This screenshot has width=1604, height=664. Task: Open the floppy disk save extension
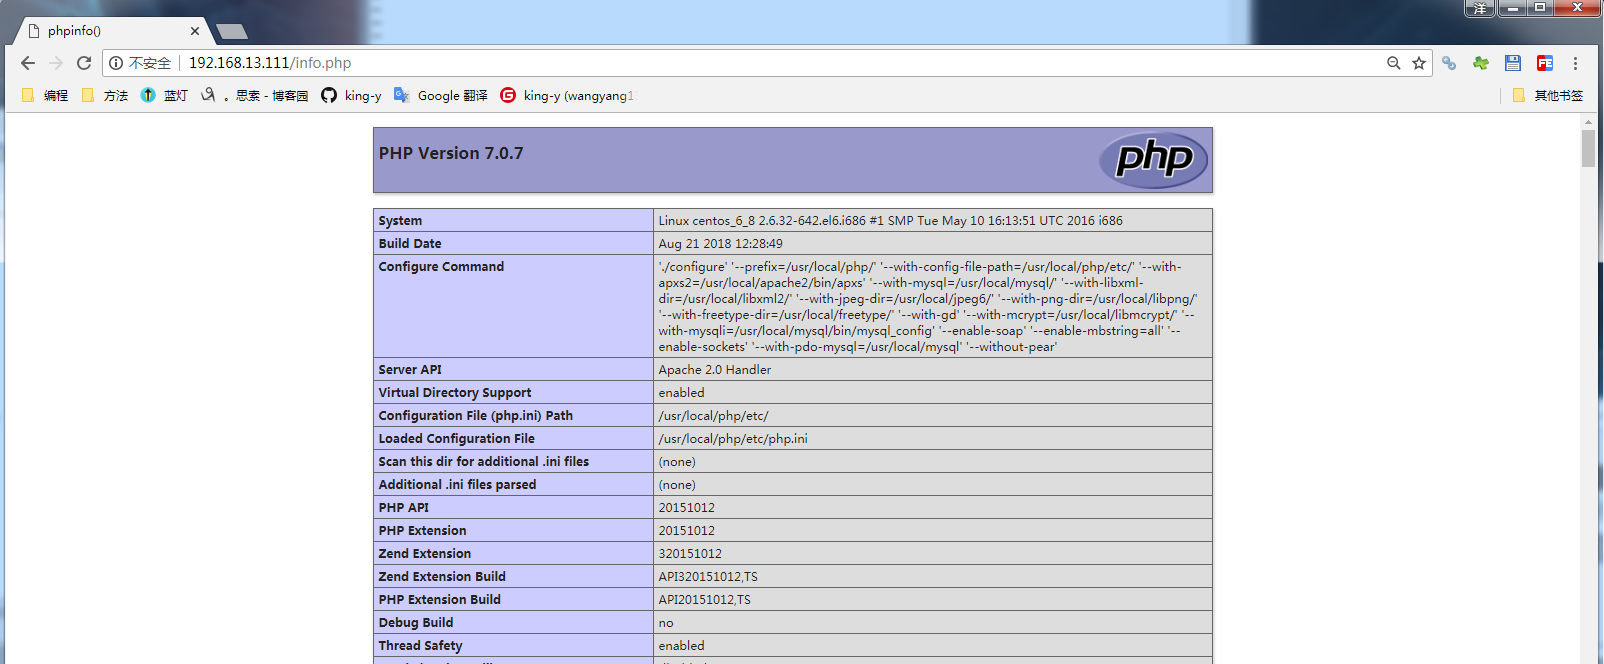point(1513,63)
